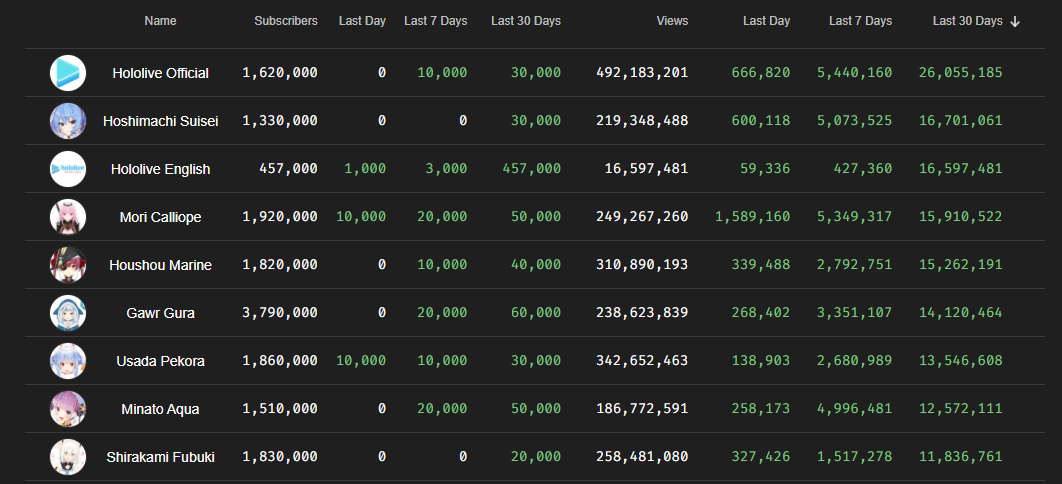Click Hoshimachi Suisei's avatar icon

pos(68,121)
